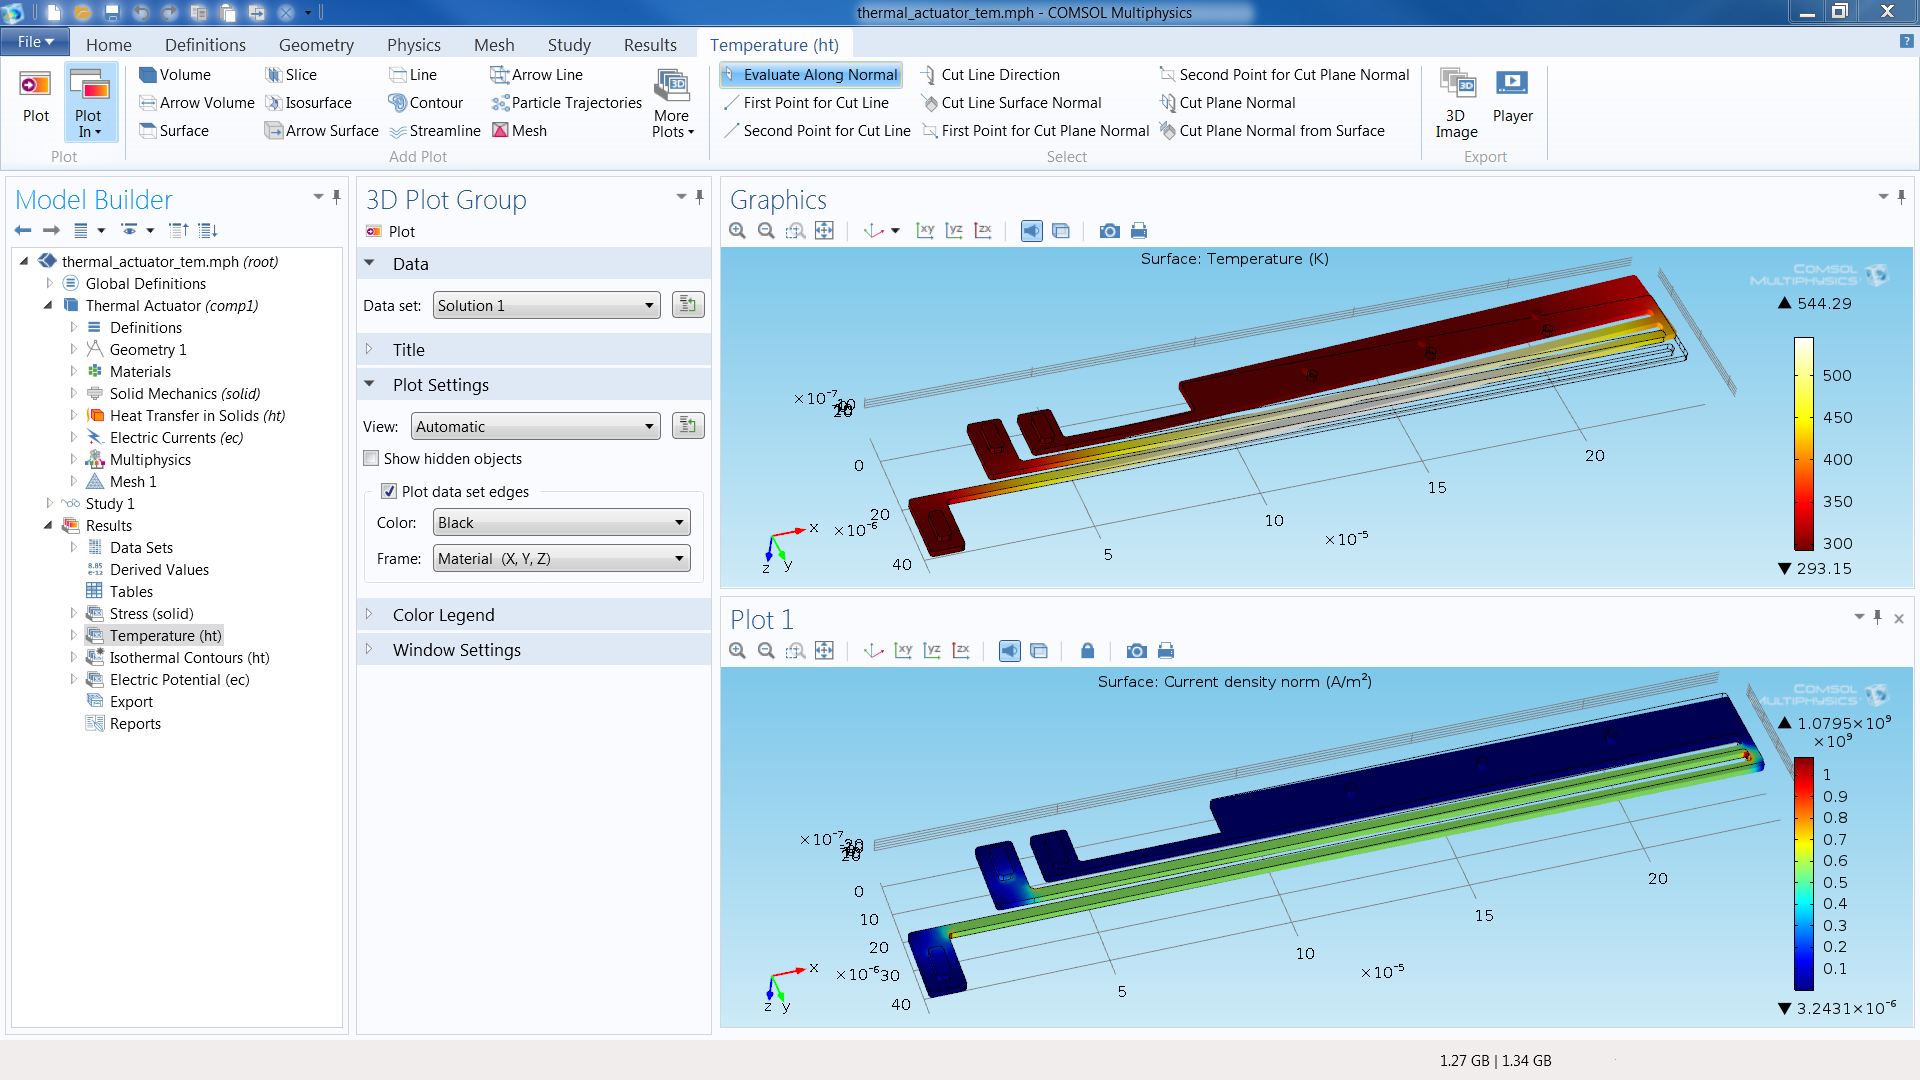This screenshot has width=1920, height=1080.
Task: Add a Particle Trajectories plot
Action: (567, 103)
